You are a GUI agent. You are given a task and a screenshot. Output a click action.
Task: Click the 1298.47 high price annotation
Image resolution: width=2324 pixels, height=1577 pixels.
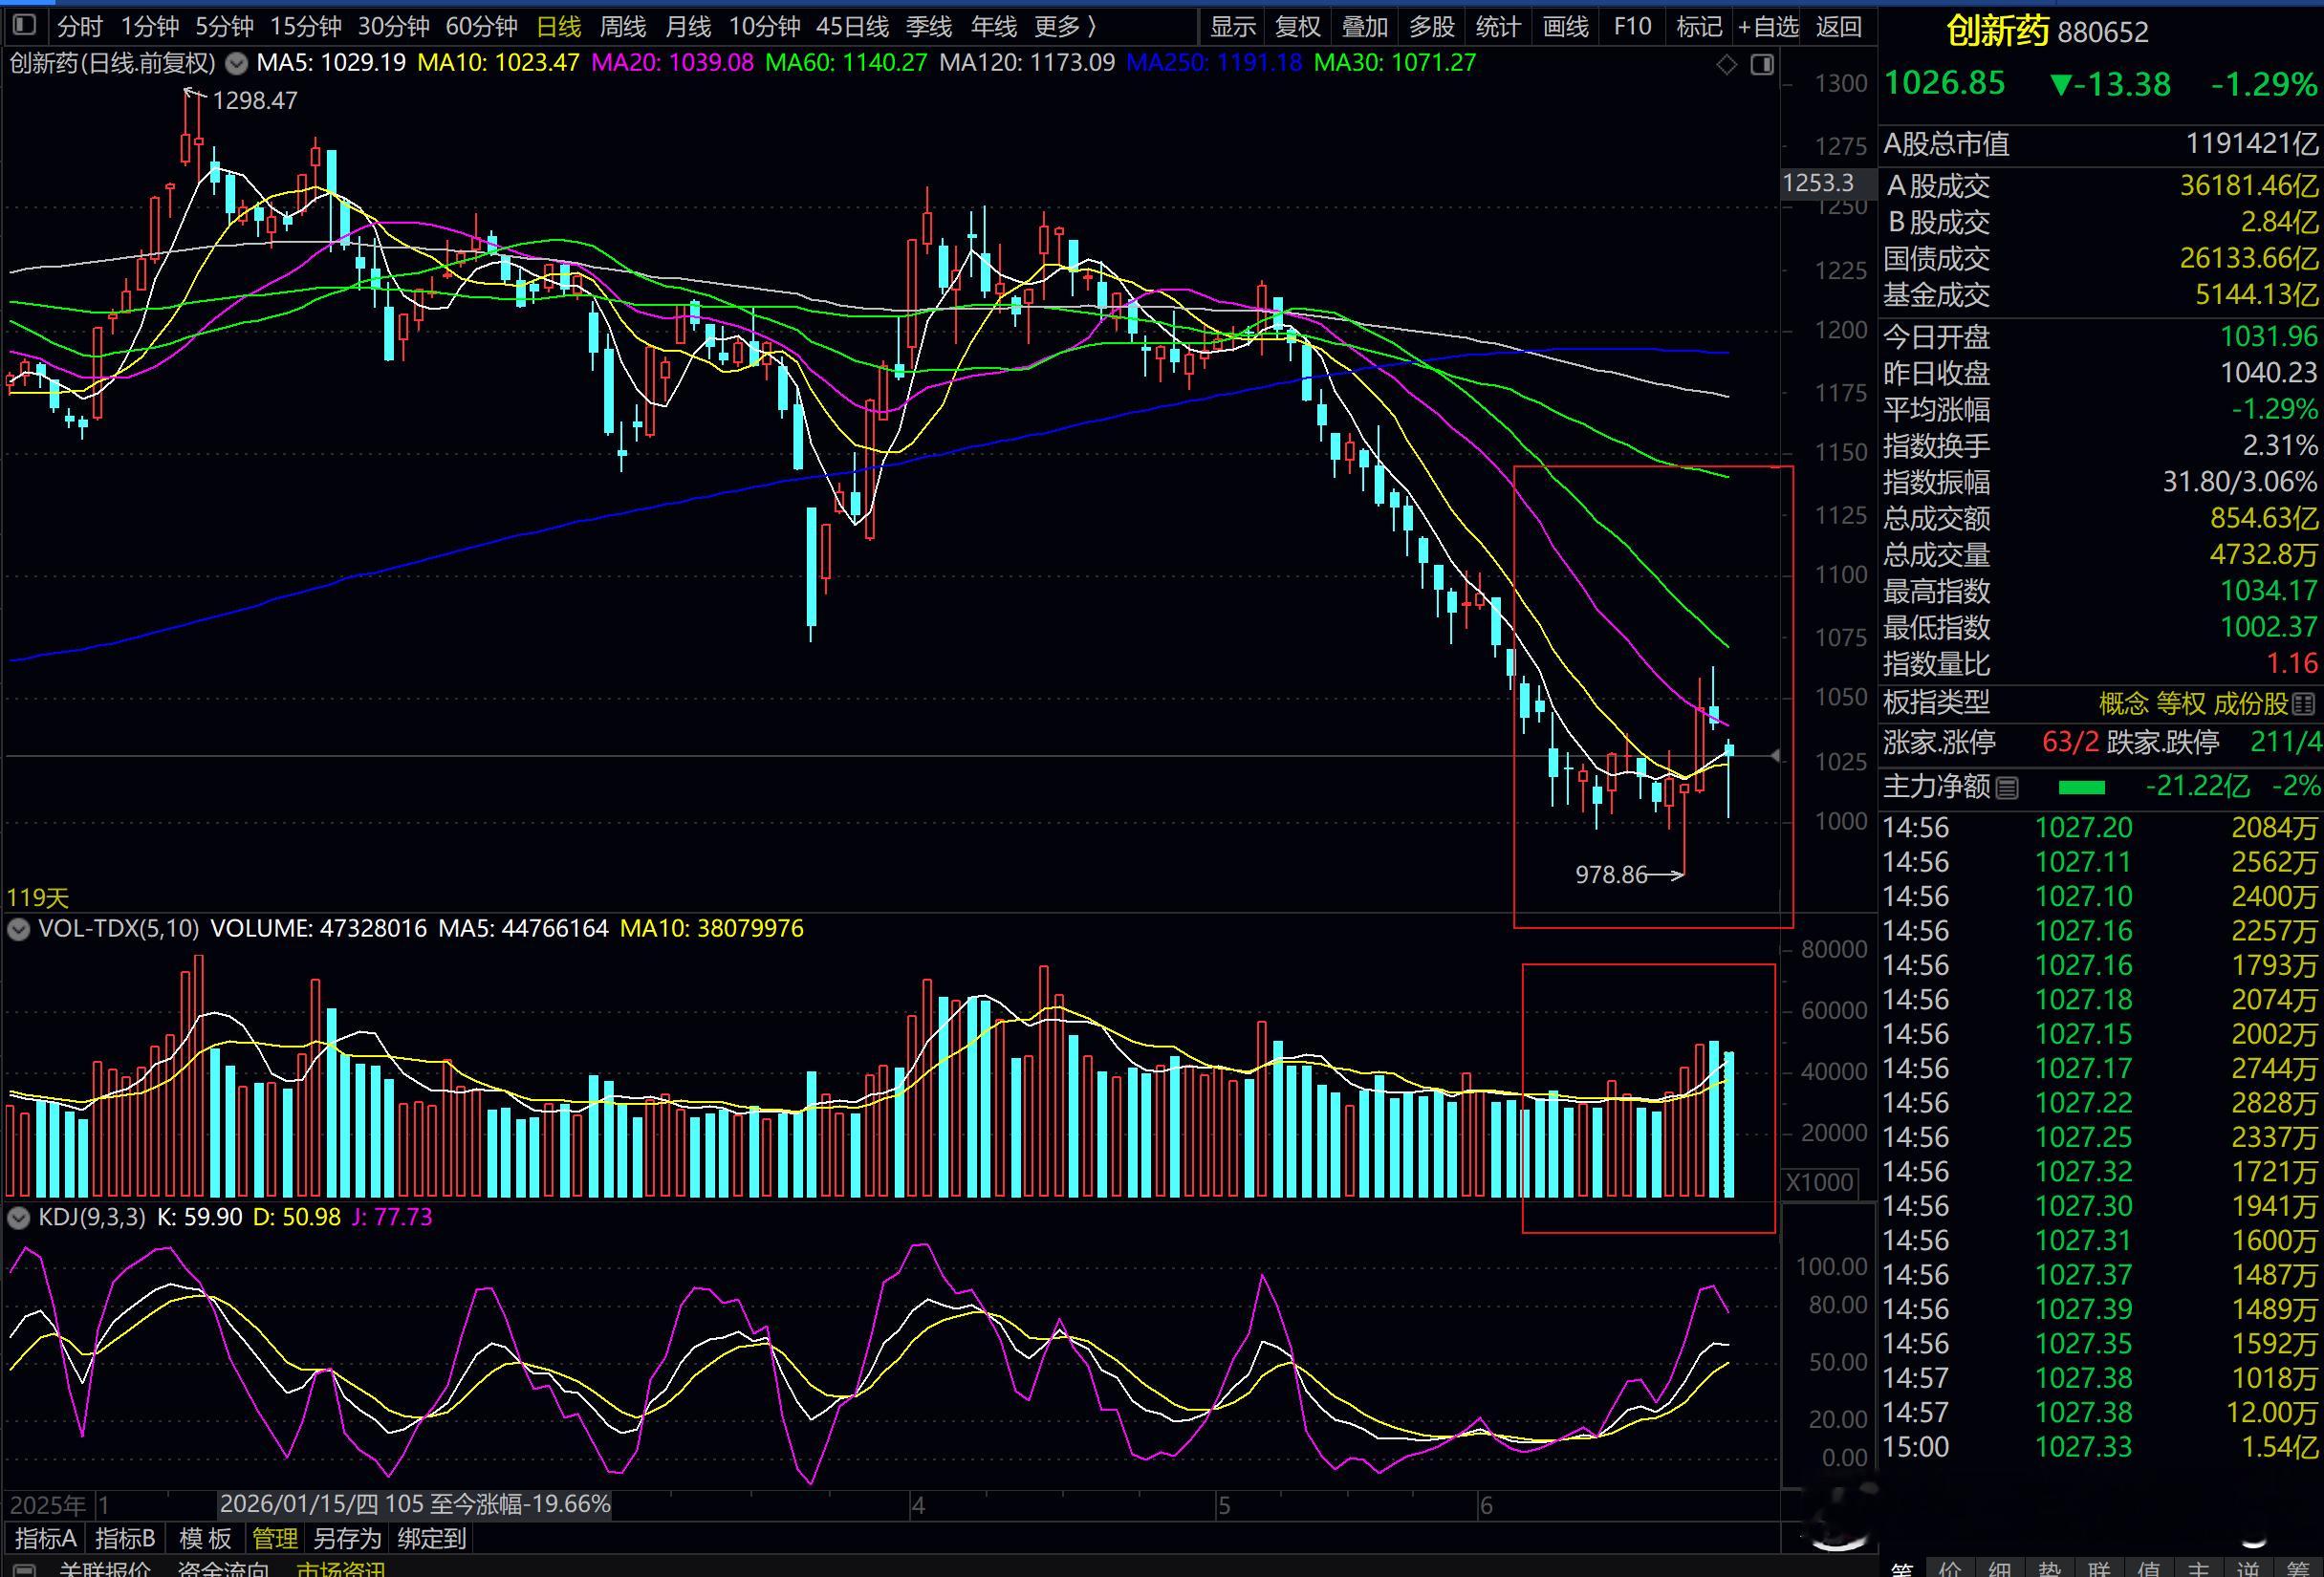pyautogui.click(x=255, y=101)
